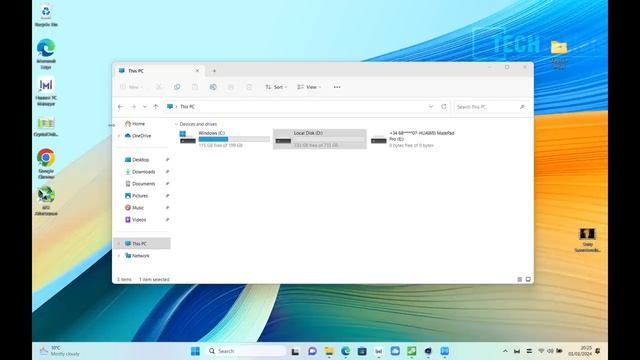This screenshot has width=640, height=360.
Task: Click the Cut scissors icon in toolbar
Action: 159,87
